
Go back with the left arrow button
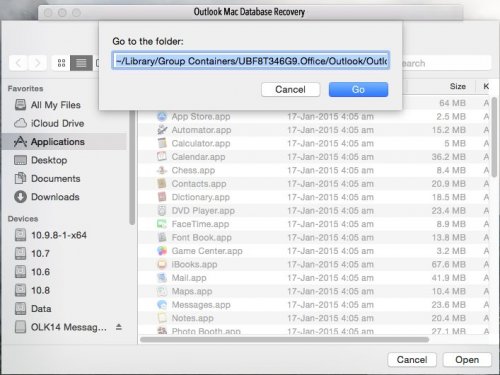pyautogui.click(x=19, y=63)
